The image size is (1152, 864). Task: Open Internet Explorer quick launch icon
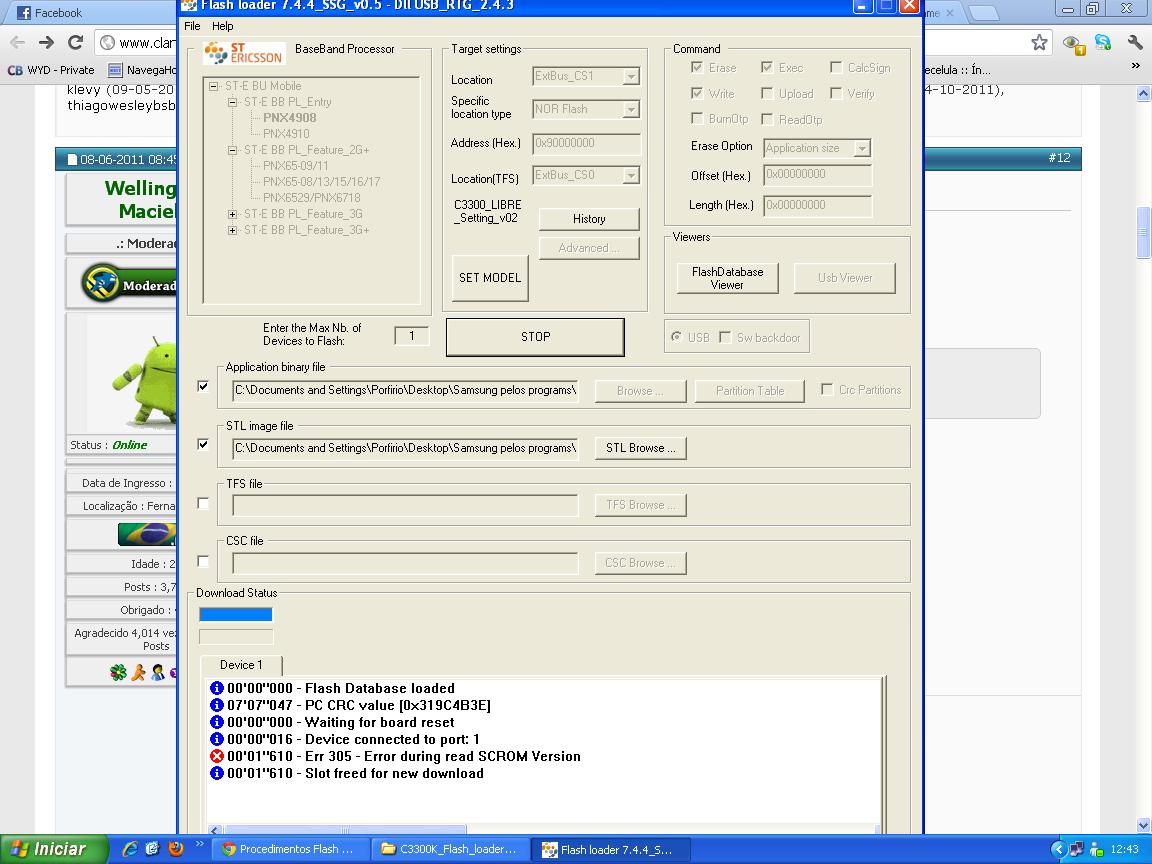[x=130, y=849]
